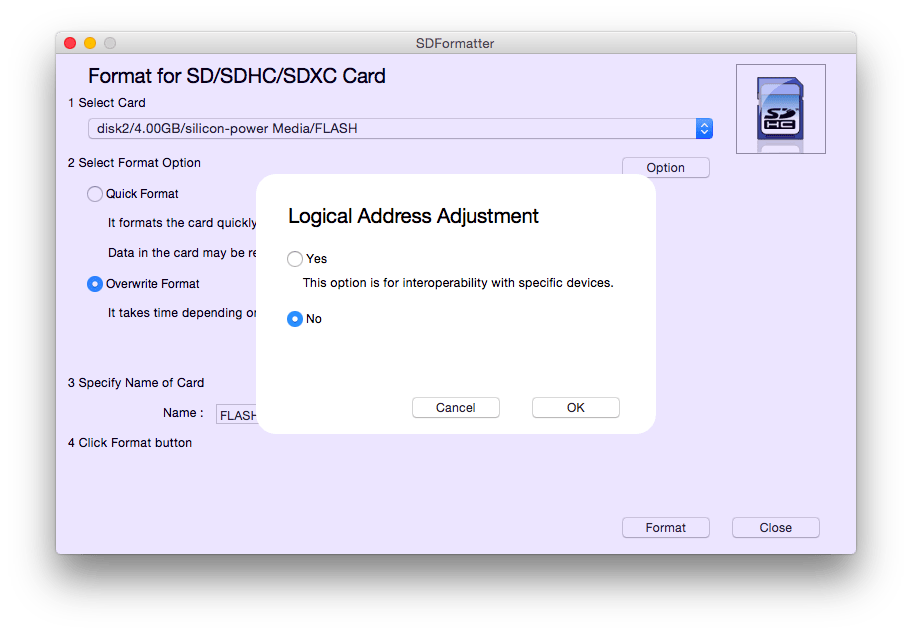Viewport: 912px width, 634px height.
Task: Click the Logical Address Adjustment heading
Action: pyautogui.click(x=413, y=216)
